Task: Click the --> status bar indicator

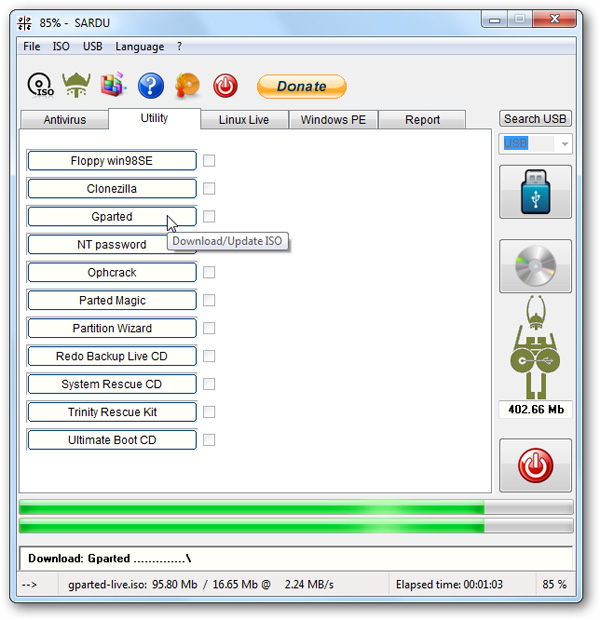Action: pos(29,584)
